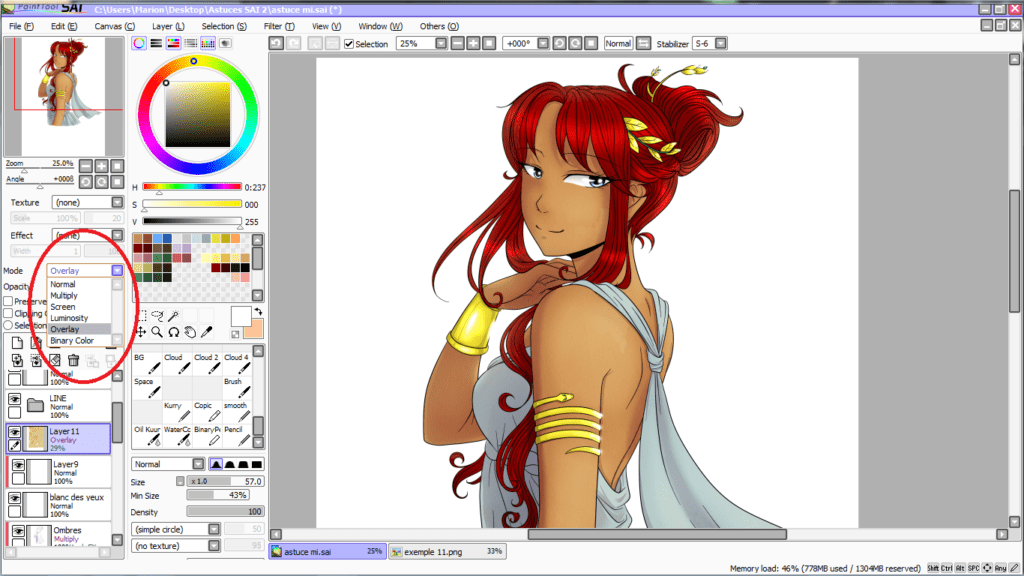1024x576 pixels.
Task: Undo the last action in toolbar
Action: [x=276, y=43]
